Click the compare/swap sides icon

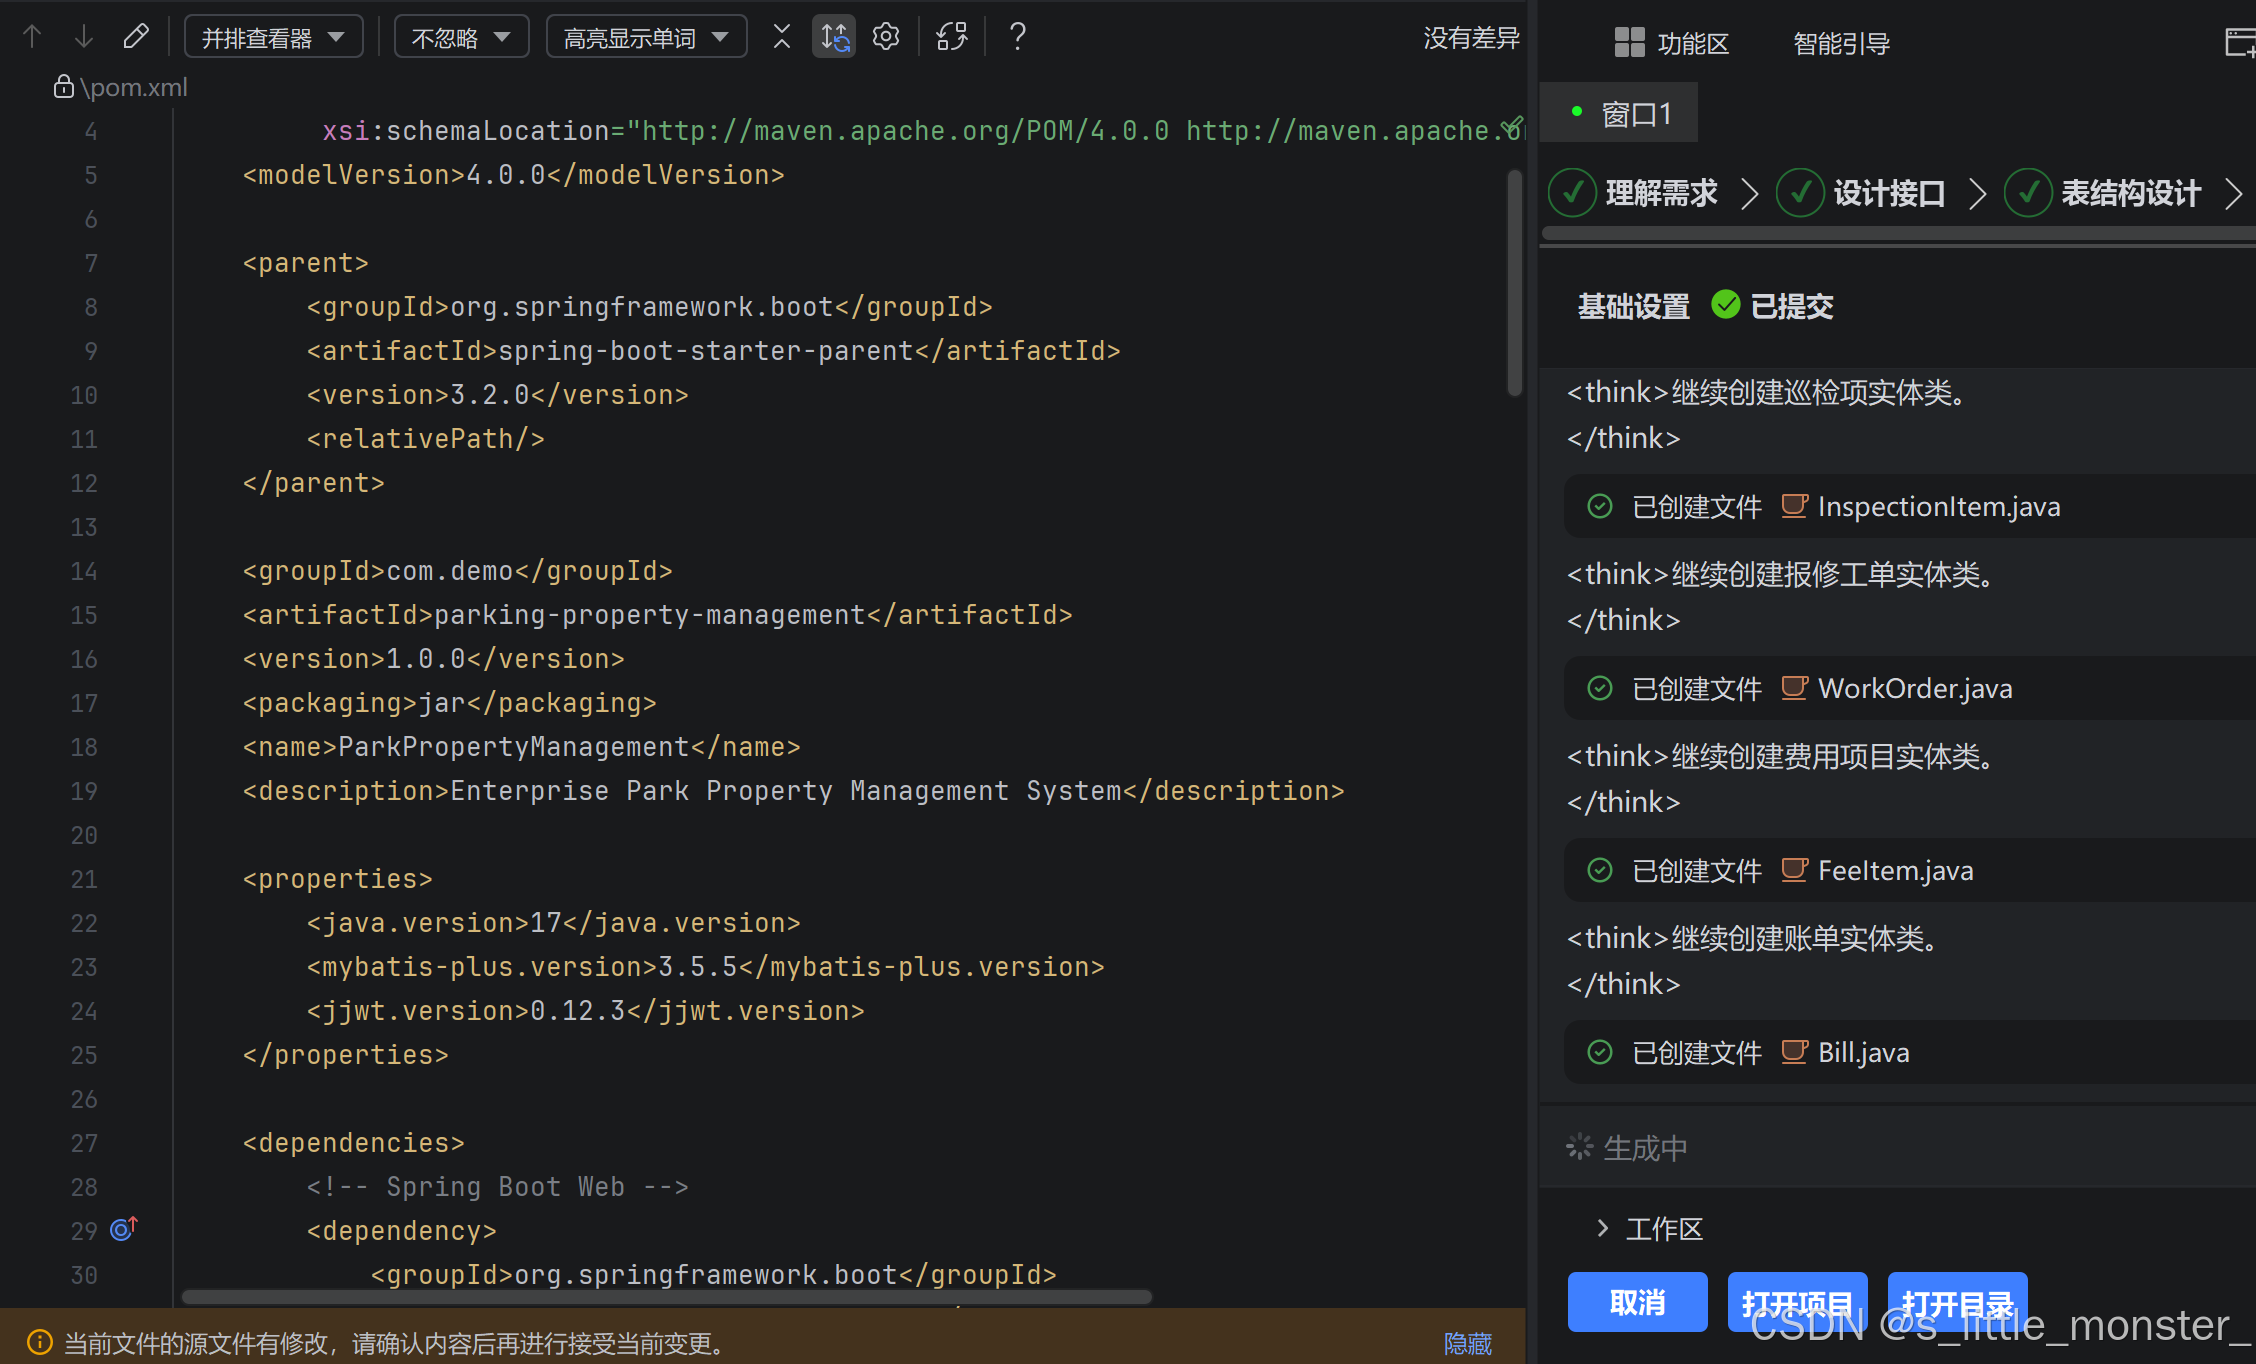(952, 37)
